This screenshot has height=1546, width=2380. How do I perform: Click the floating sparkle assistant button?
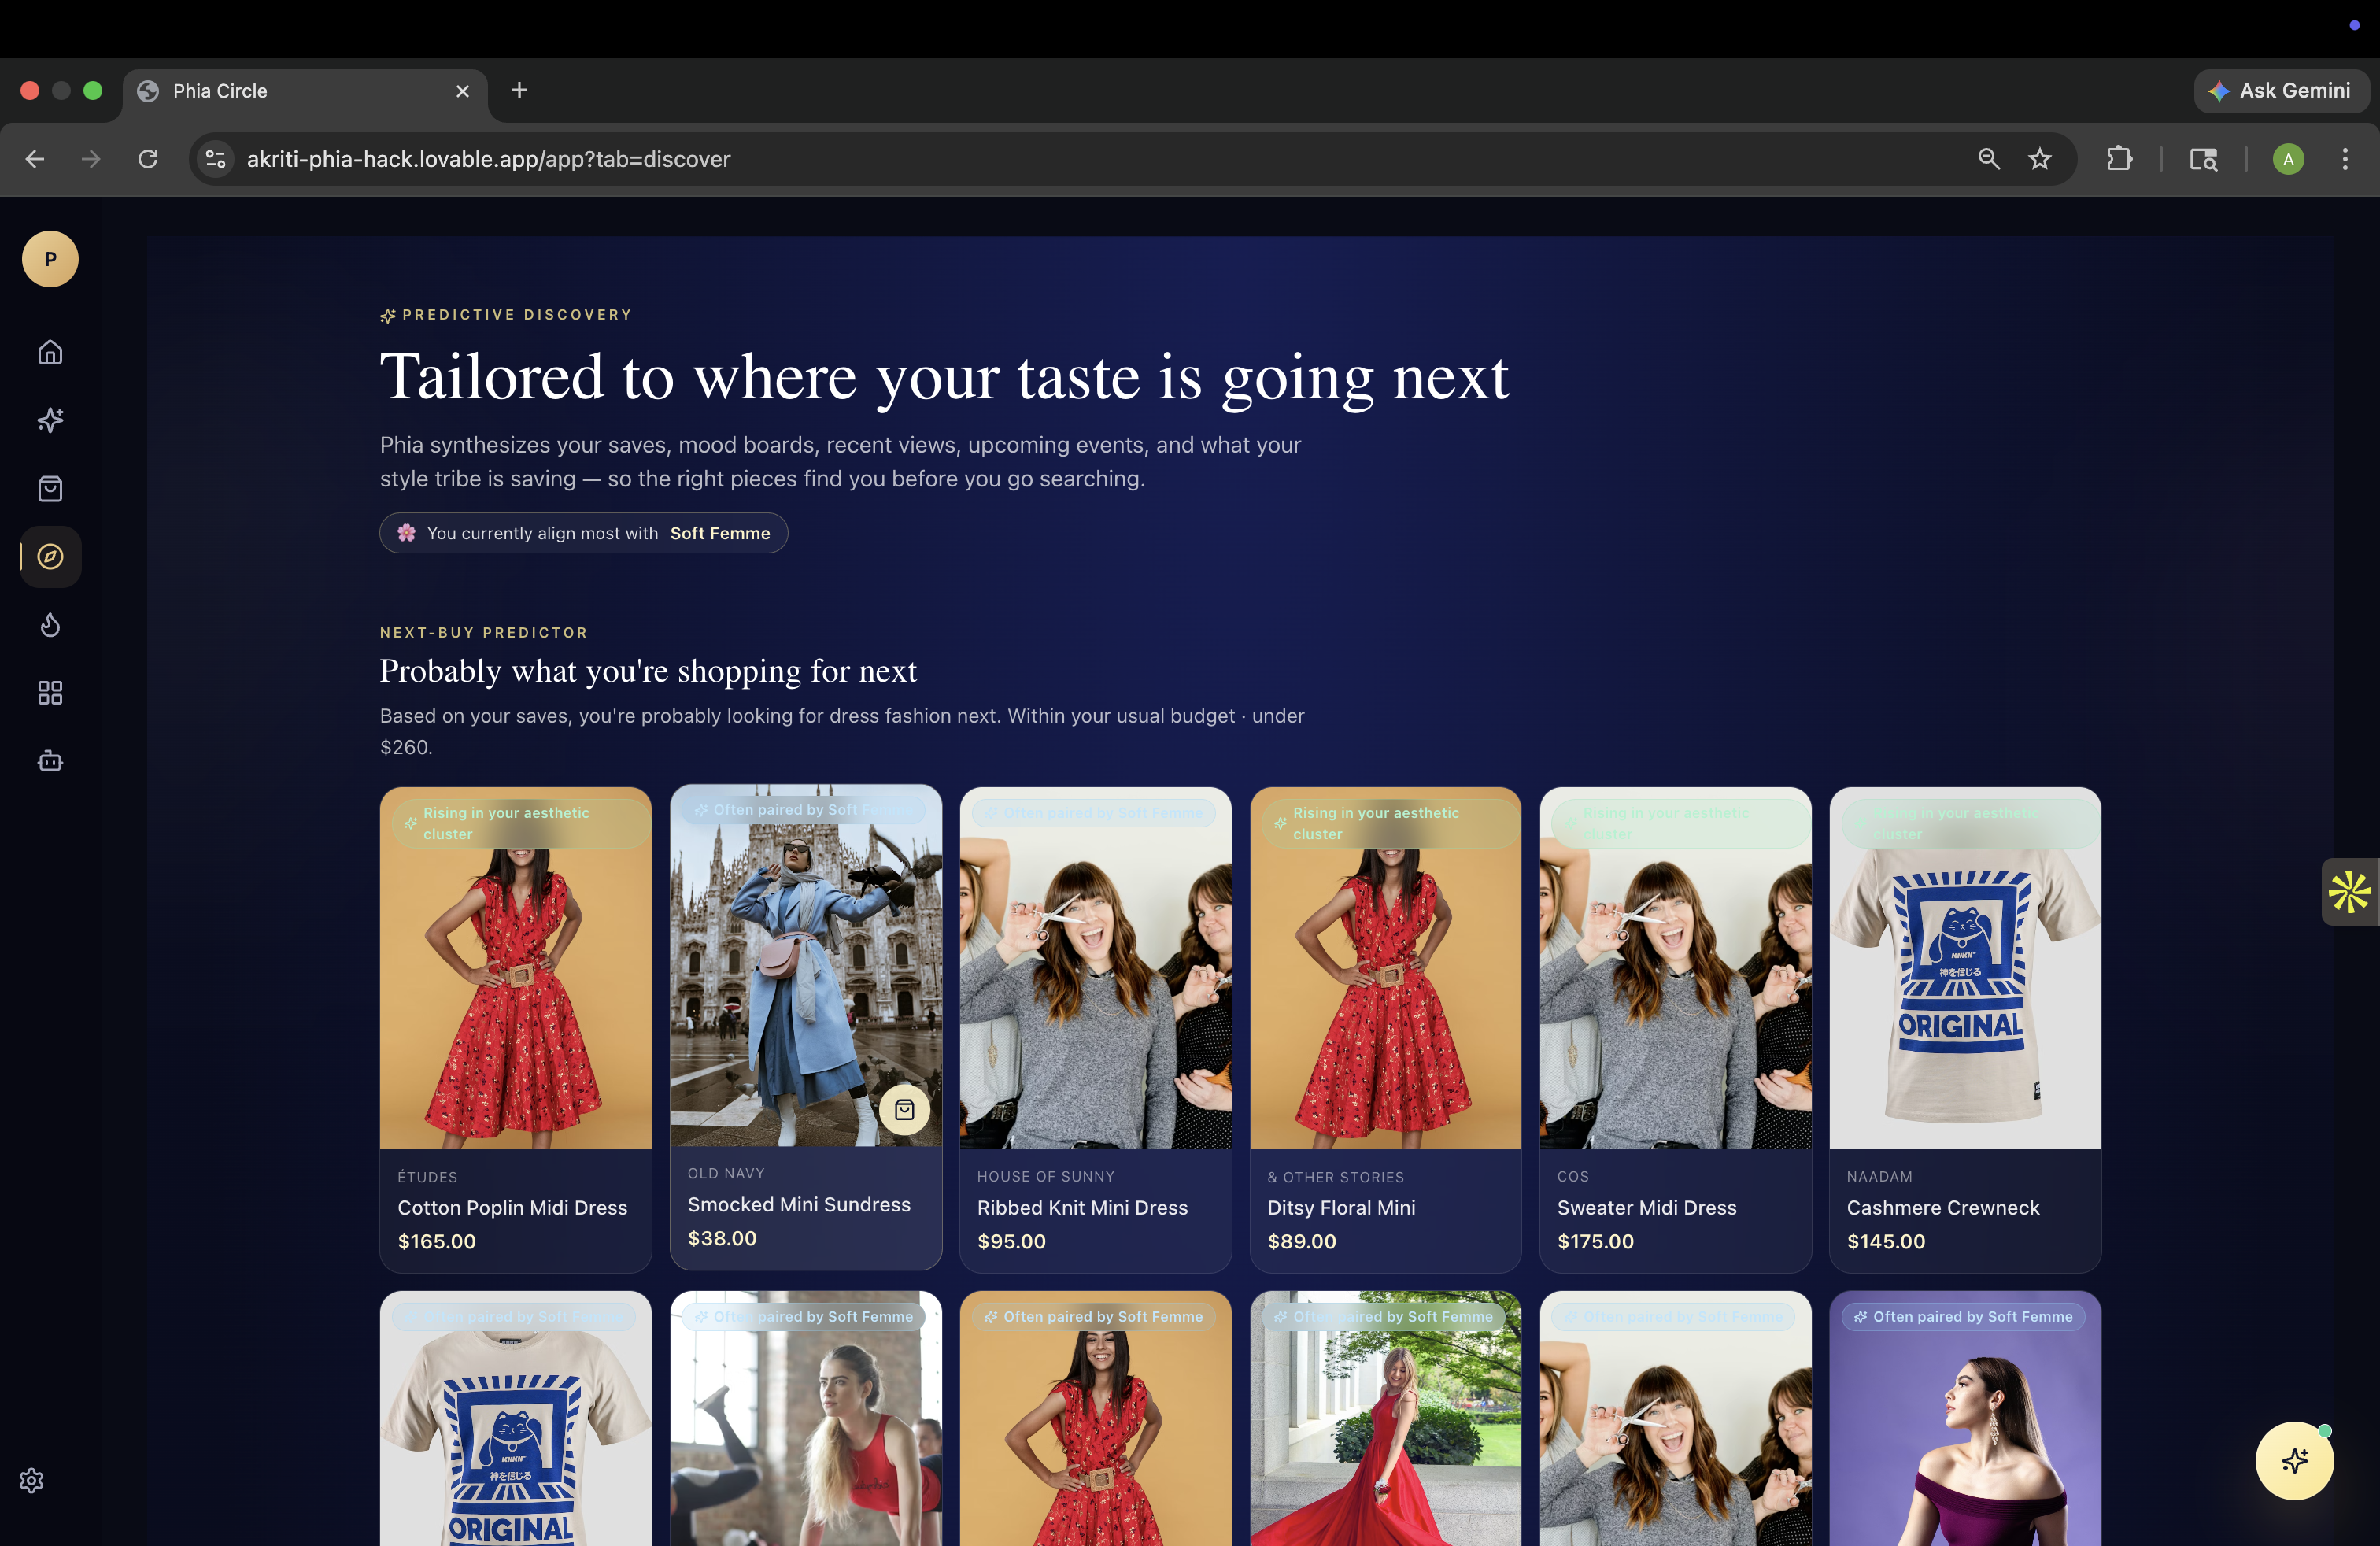point(2294,1460)
